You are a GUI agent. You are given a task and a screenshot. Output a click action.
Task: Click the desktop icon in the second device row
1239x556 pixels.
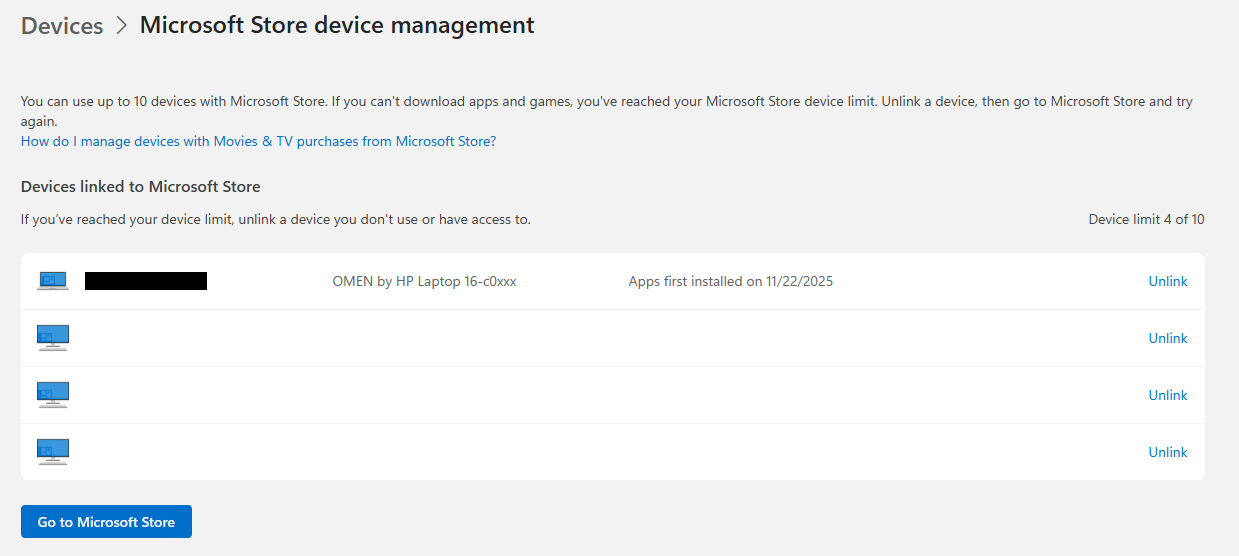(x=53, y=338)
